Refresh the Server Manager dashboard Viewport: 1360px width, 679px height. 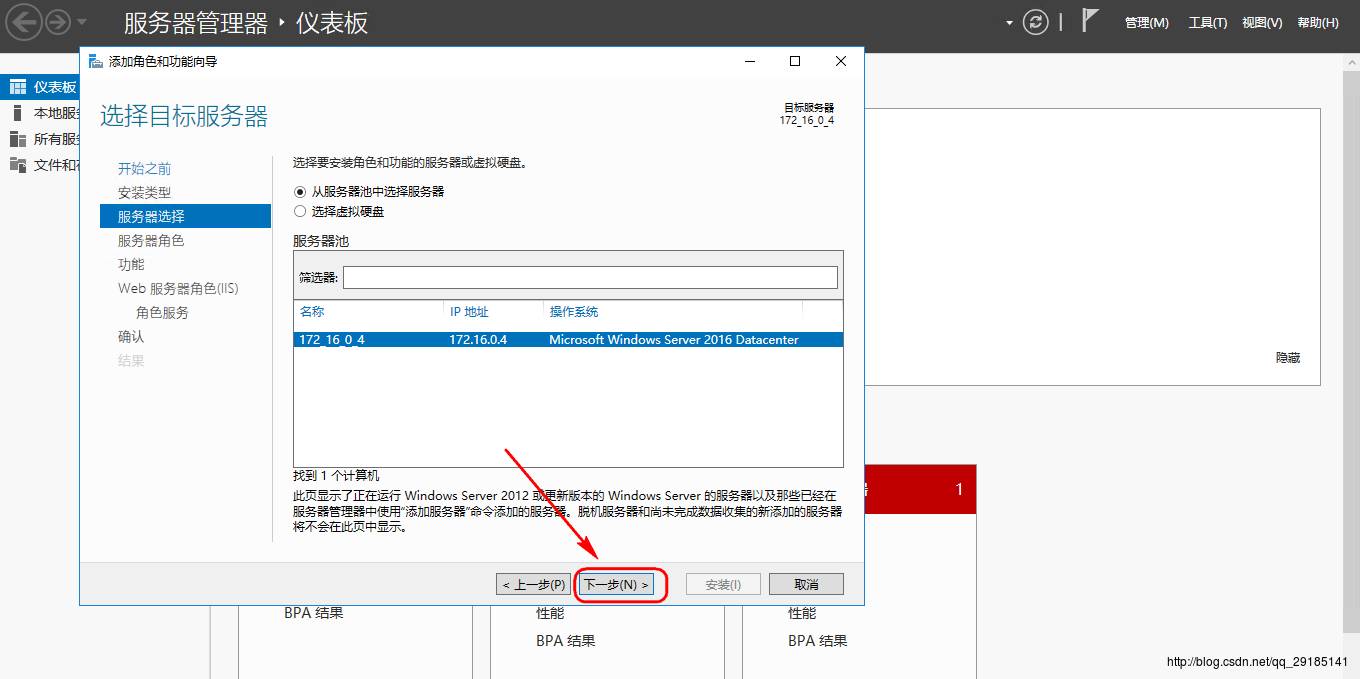coord(1036,23)
